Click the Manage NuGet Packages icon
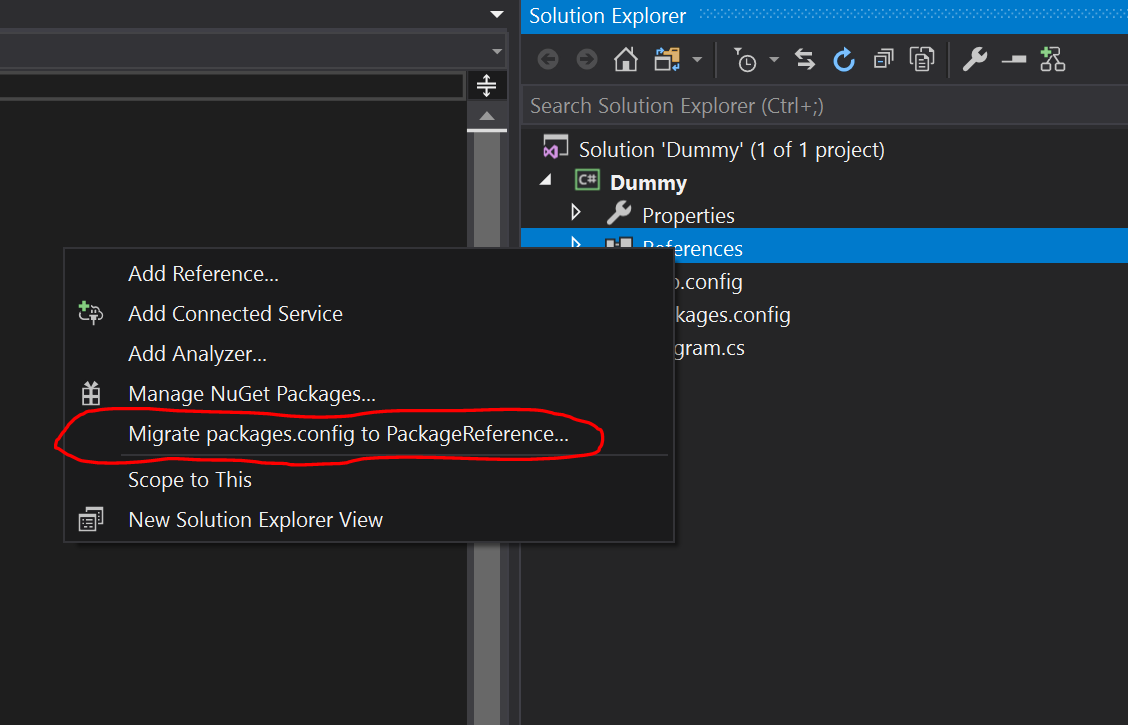 coord(91,394)
